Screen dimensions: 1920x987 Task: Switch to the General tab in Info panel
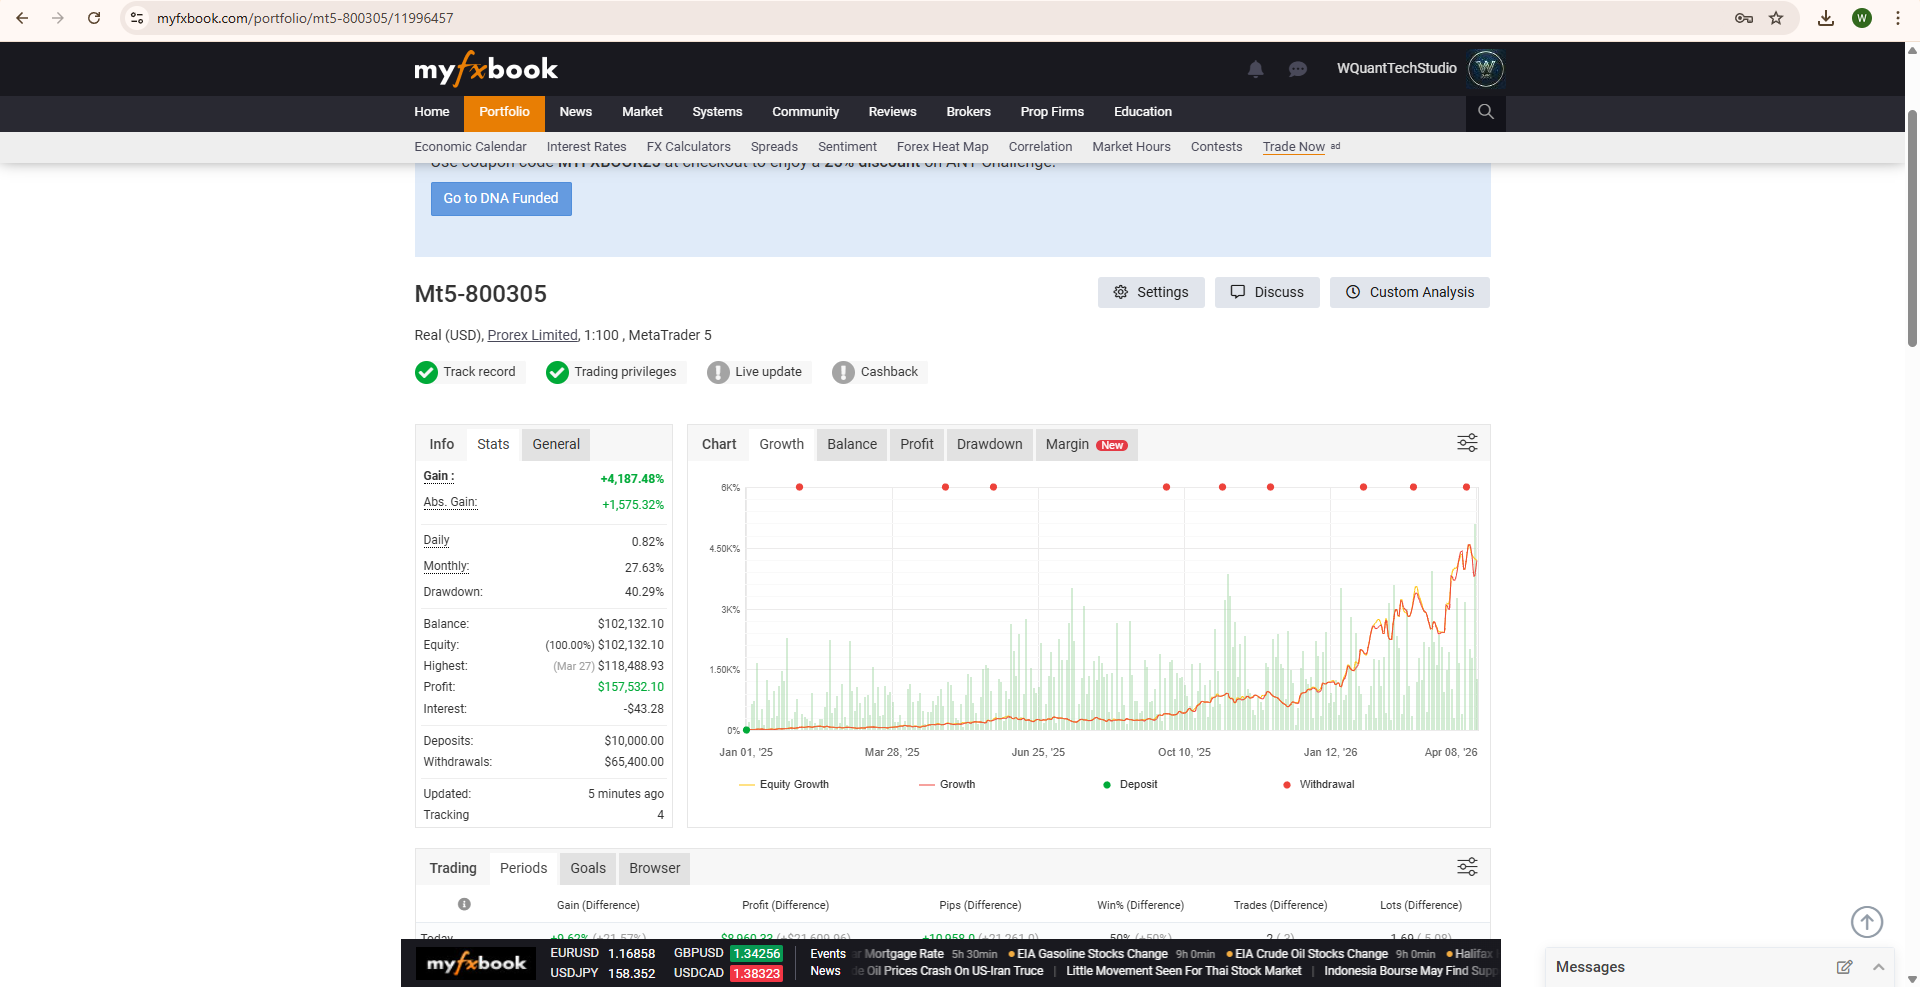click(x=556, y=445)
